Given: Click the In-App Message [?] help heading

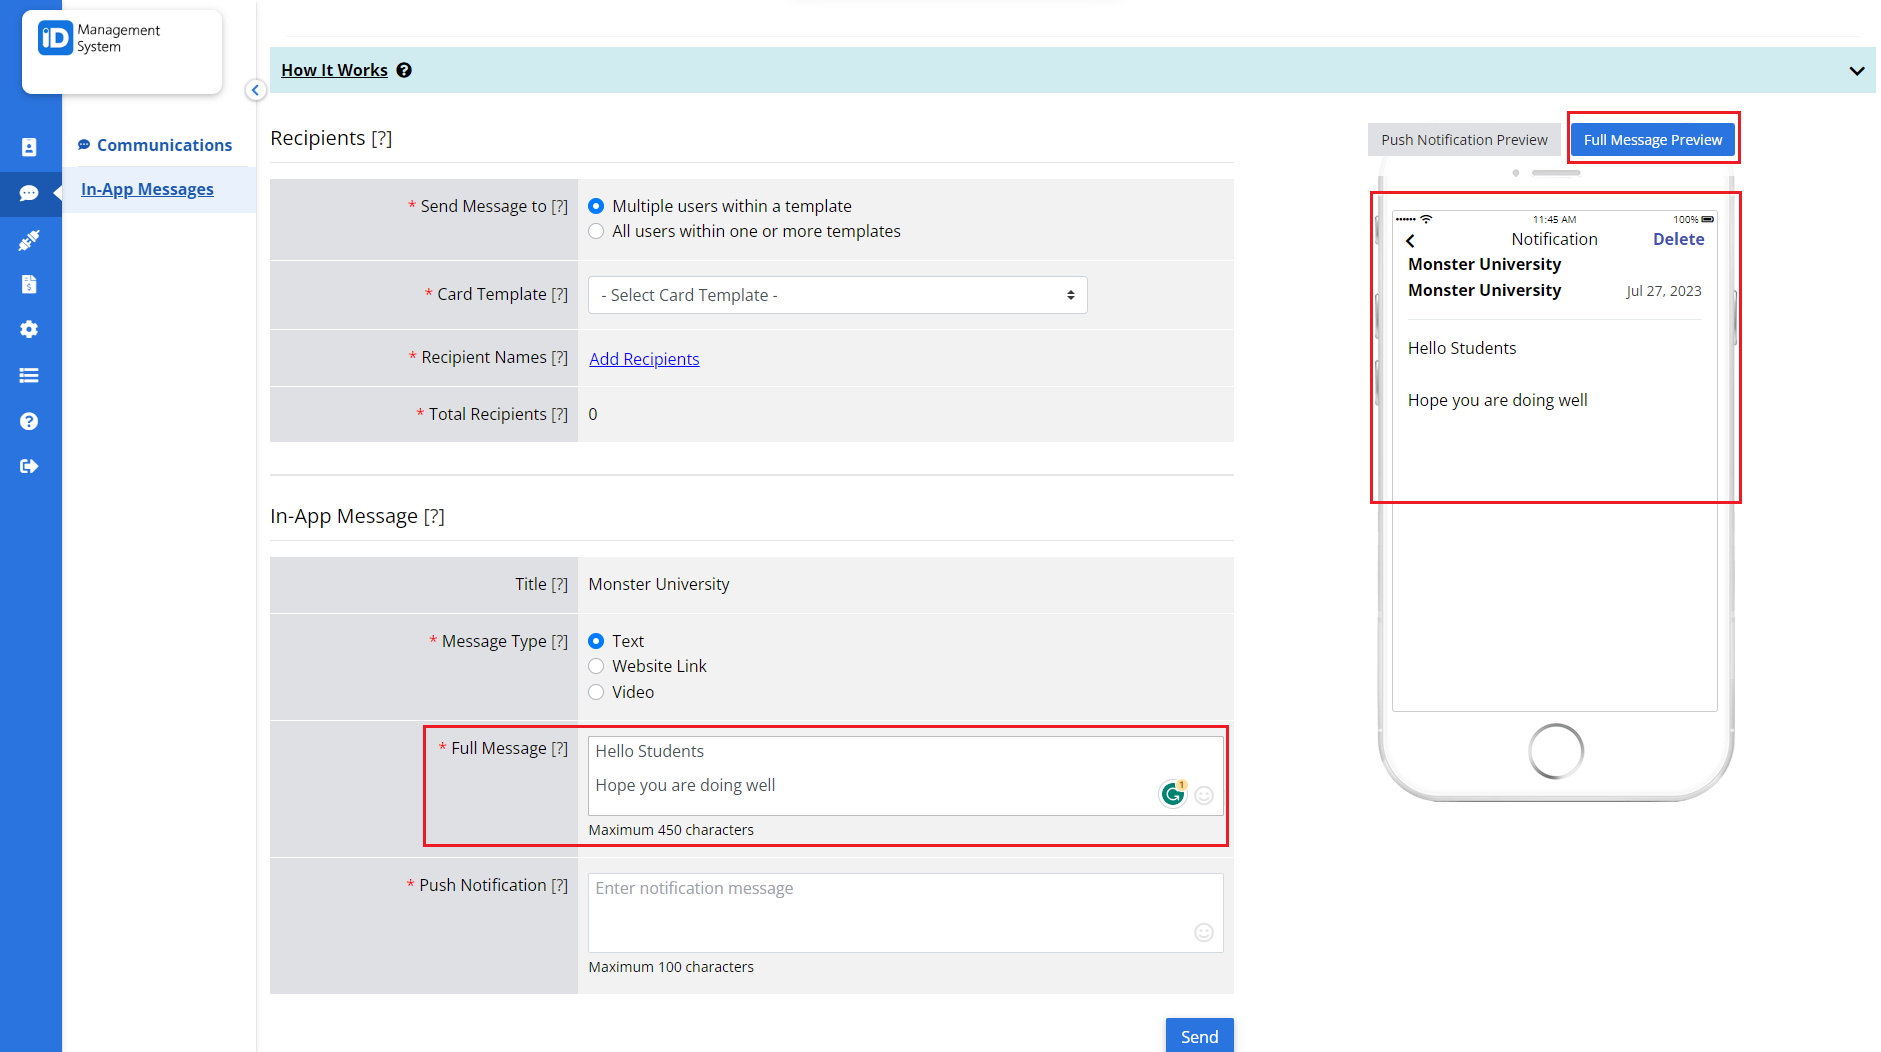Looking at the screenshot, I should (x=357, y=516).
